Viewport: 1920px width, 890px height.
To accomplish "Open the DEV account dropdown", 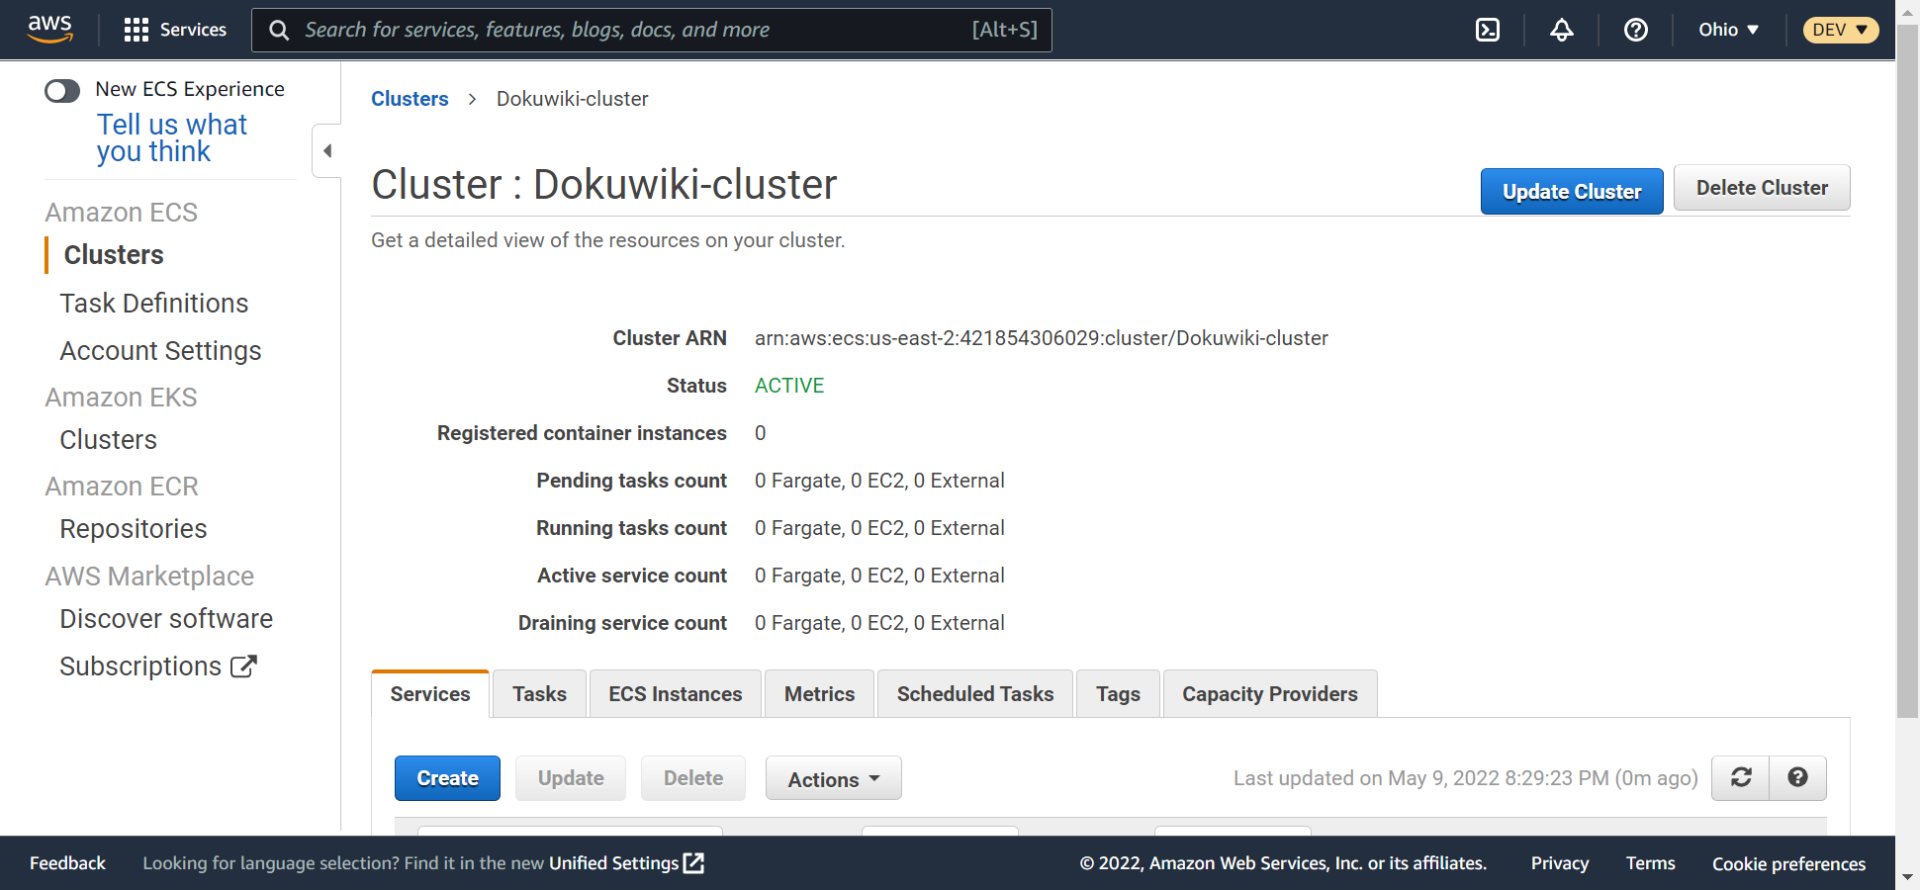I will 1840,30.
